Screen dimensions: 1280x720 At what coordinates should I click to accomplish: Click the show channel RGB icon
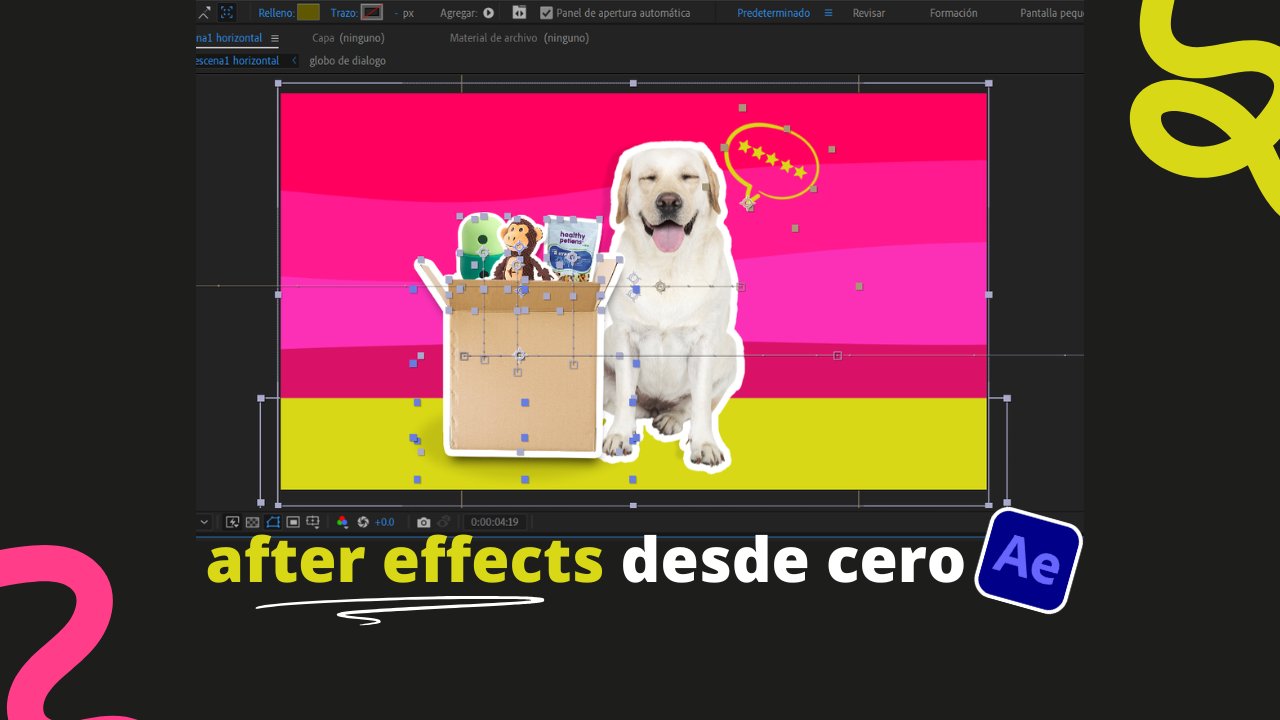click(342, 522)
